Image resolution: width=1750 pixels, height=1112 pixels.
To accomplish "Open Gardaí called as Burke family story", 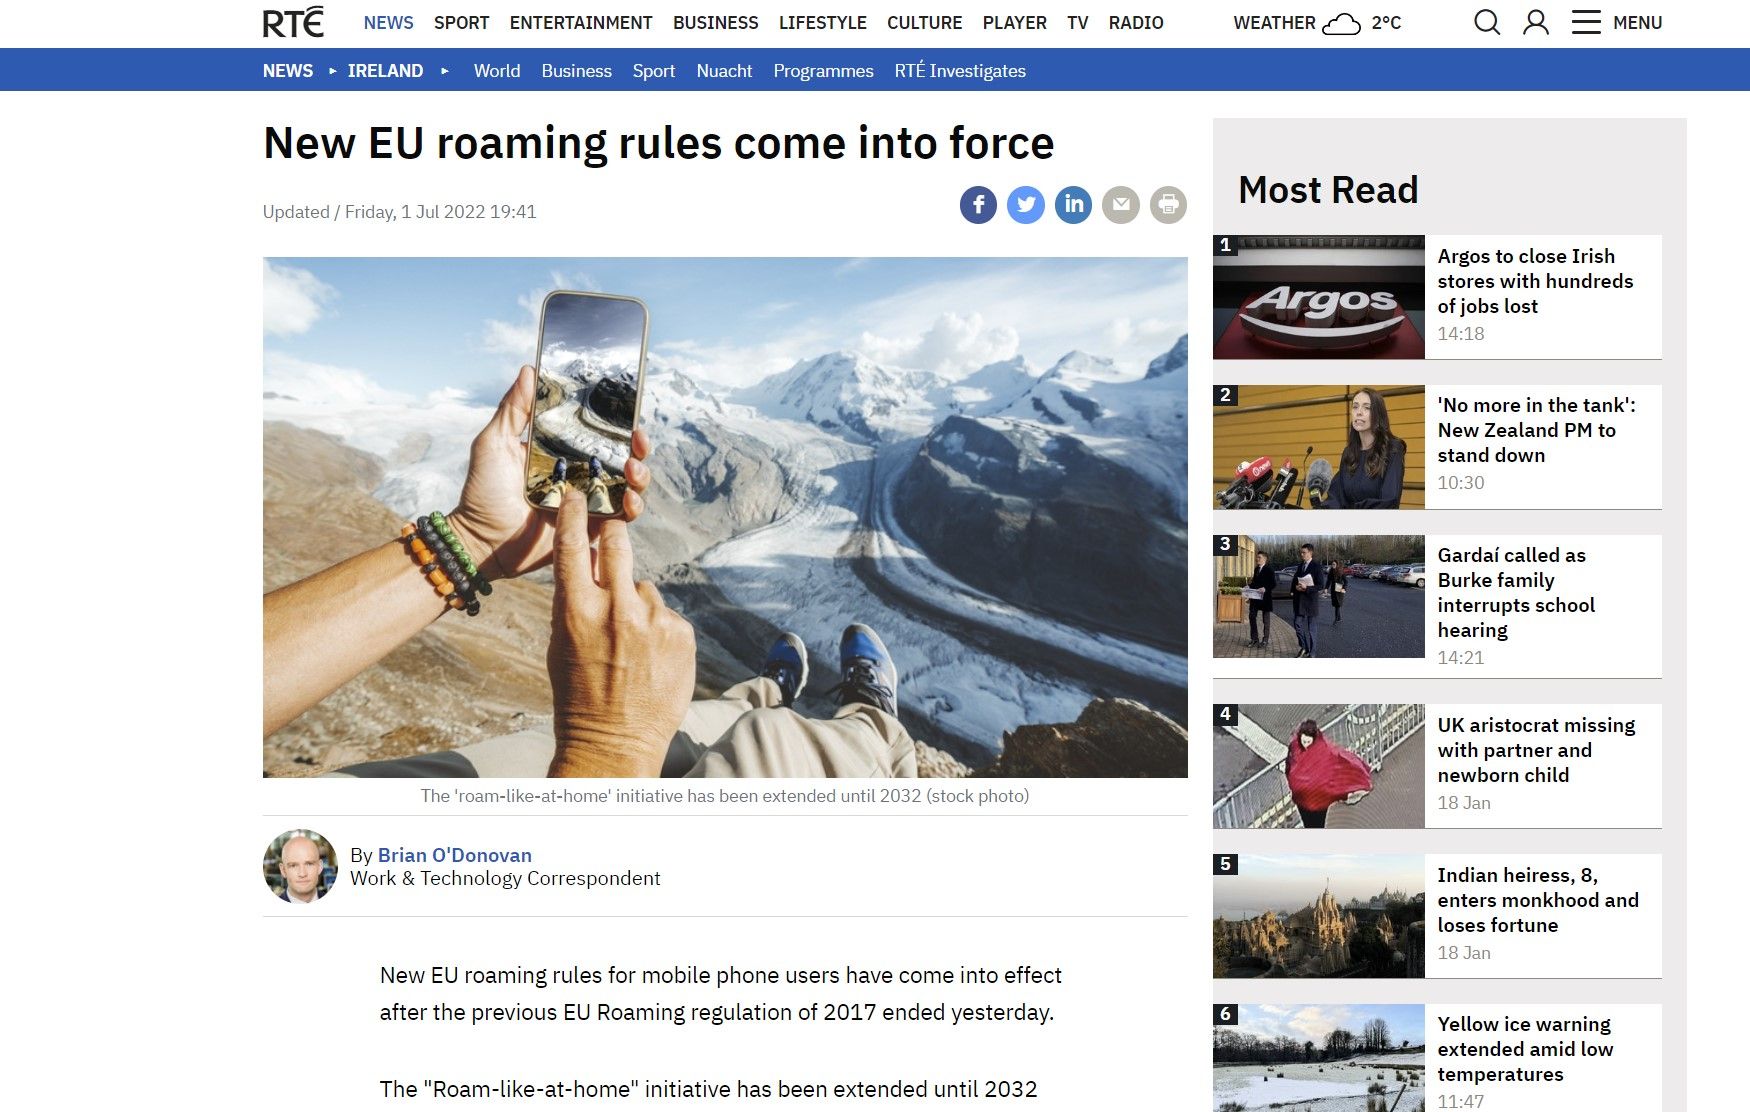I will click(x=1516, y=592).
